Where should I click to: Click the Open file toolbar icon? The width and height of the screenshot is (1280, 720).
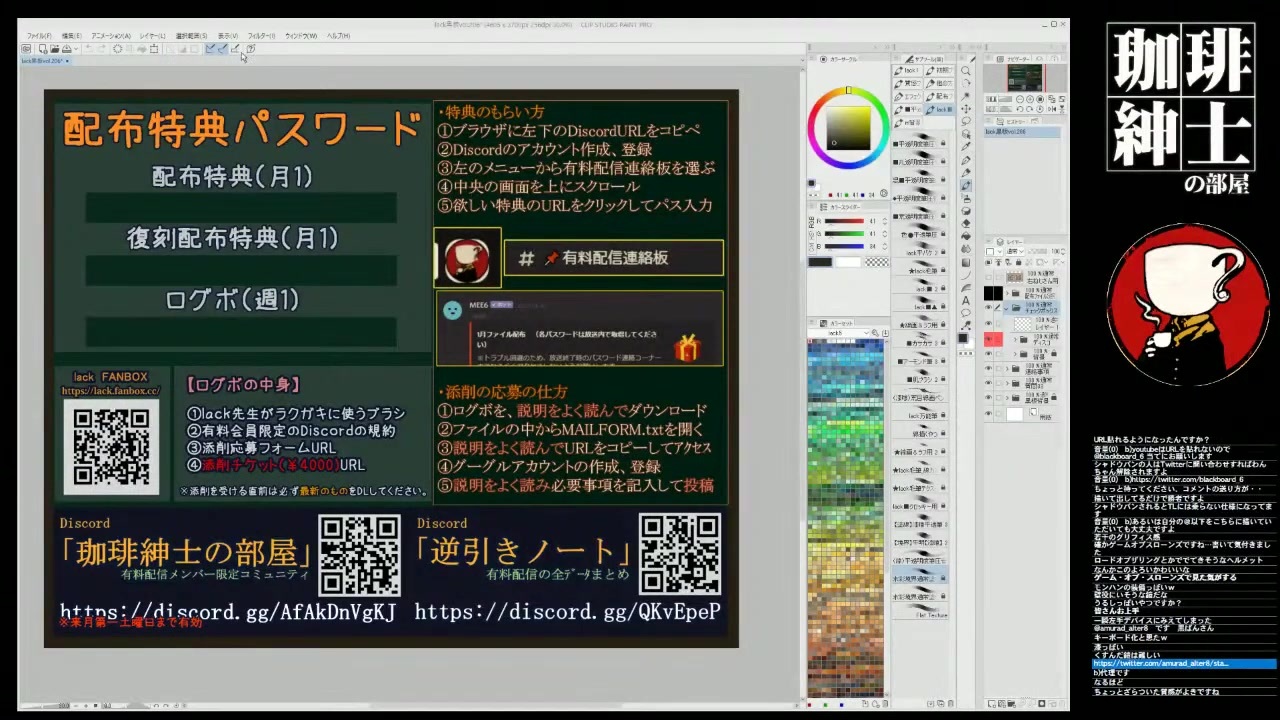pos(55,49)
